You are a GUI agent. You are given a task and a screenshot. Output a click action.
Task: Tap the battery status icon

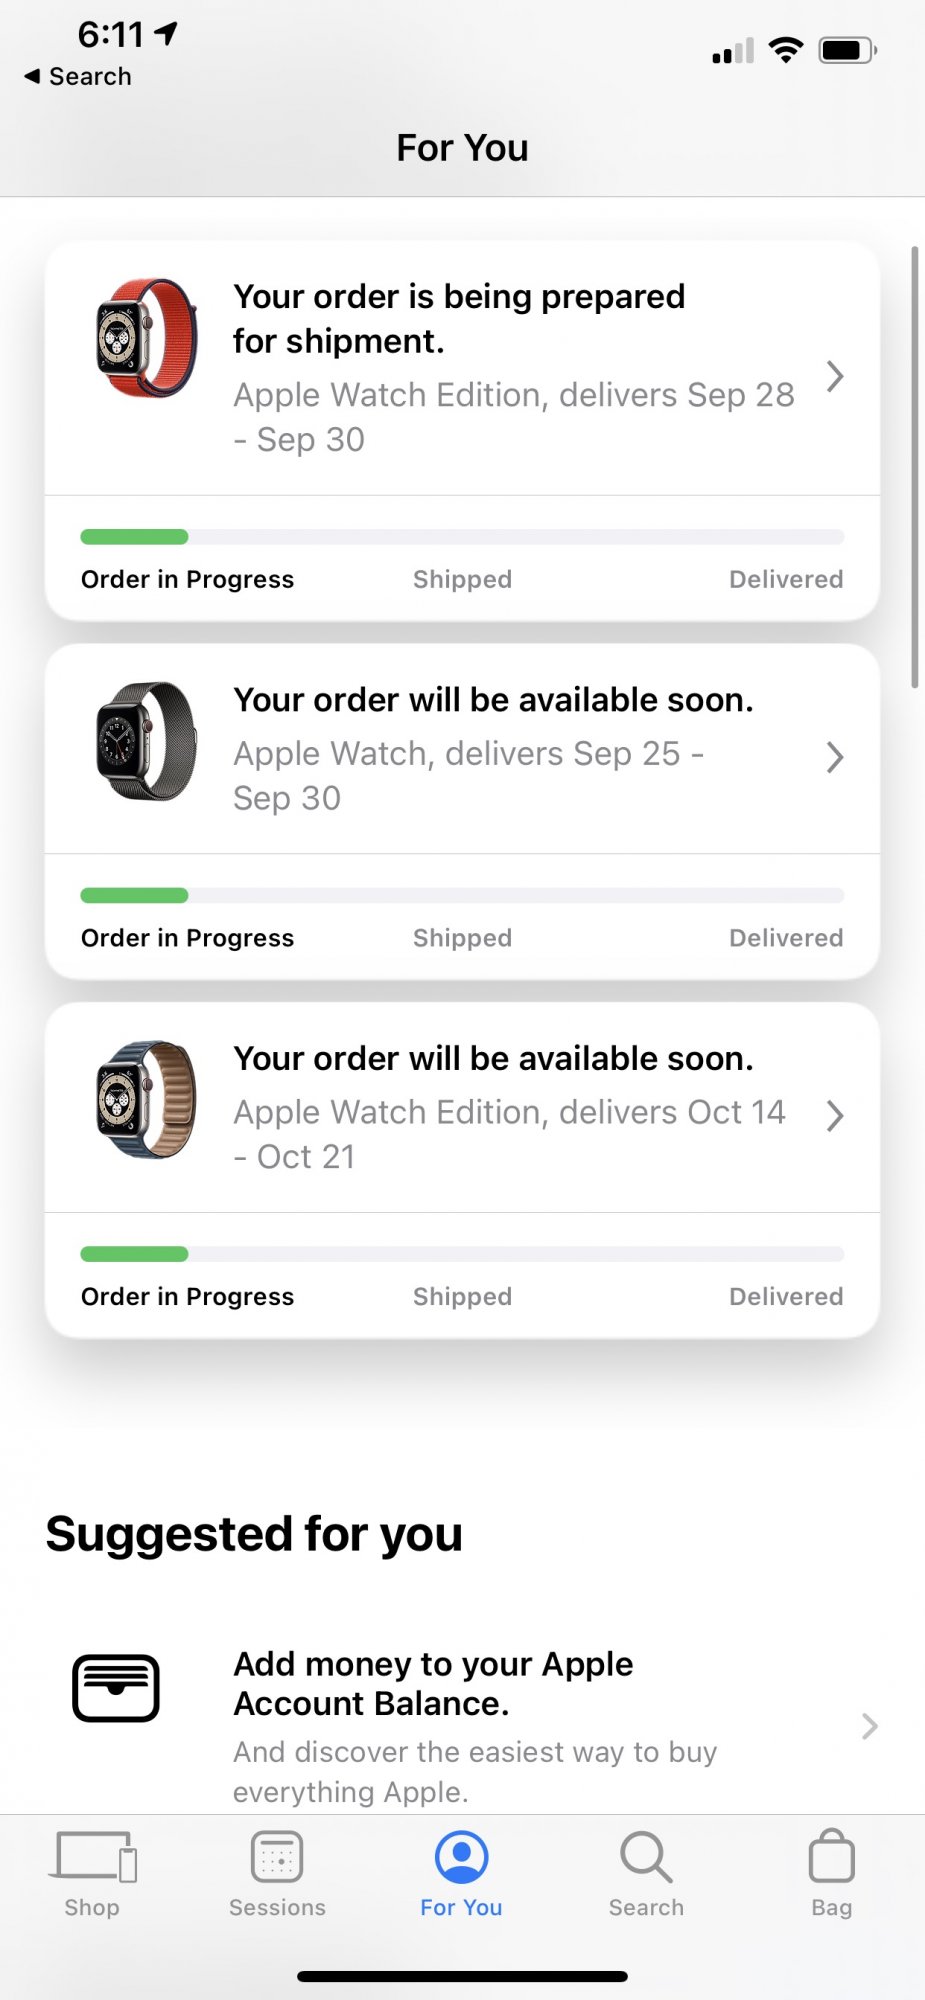(847, 50)
